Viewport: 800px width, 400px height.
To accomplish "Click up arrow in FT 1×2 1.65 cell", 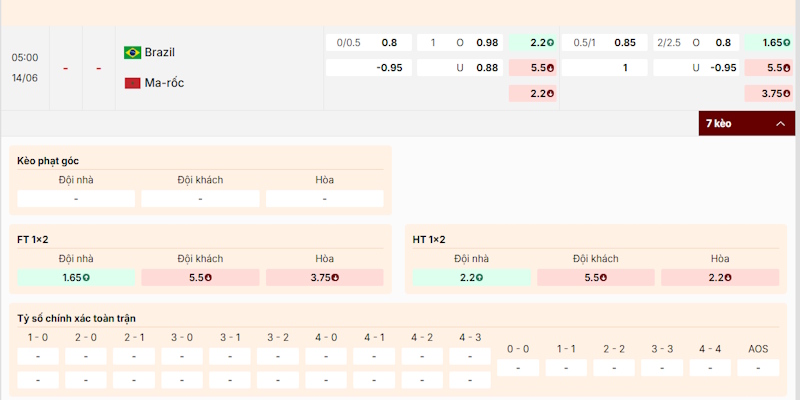I will (86, 278).
